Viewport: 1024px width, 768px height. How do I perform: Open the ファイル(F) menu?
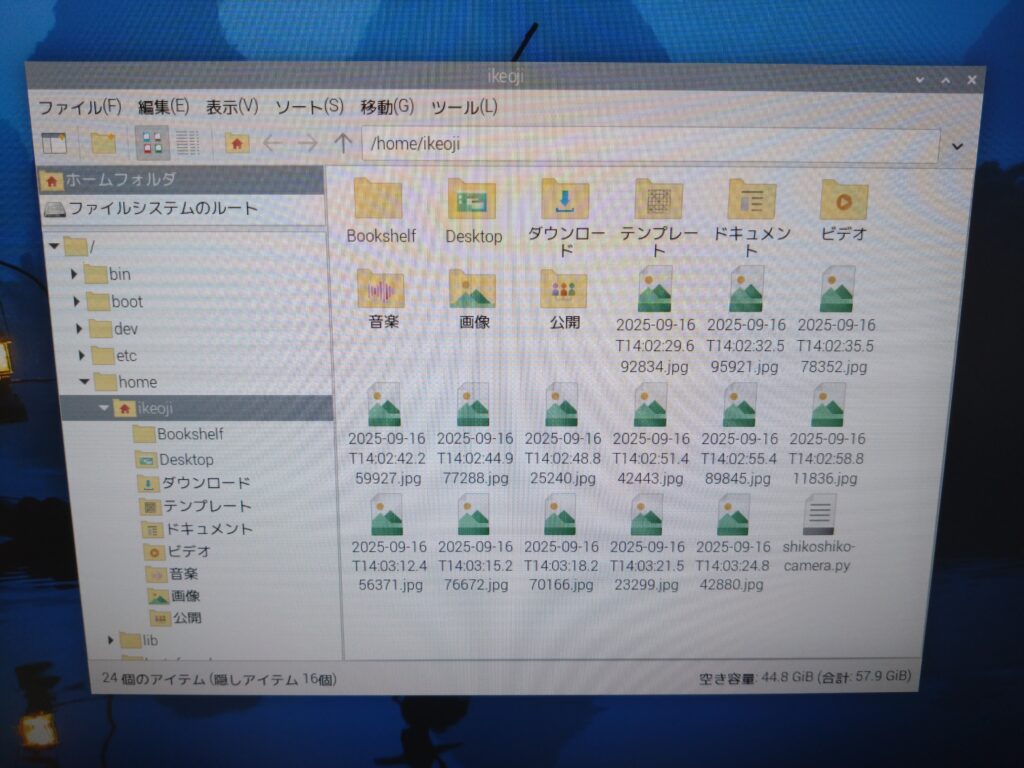79,106
